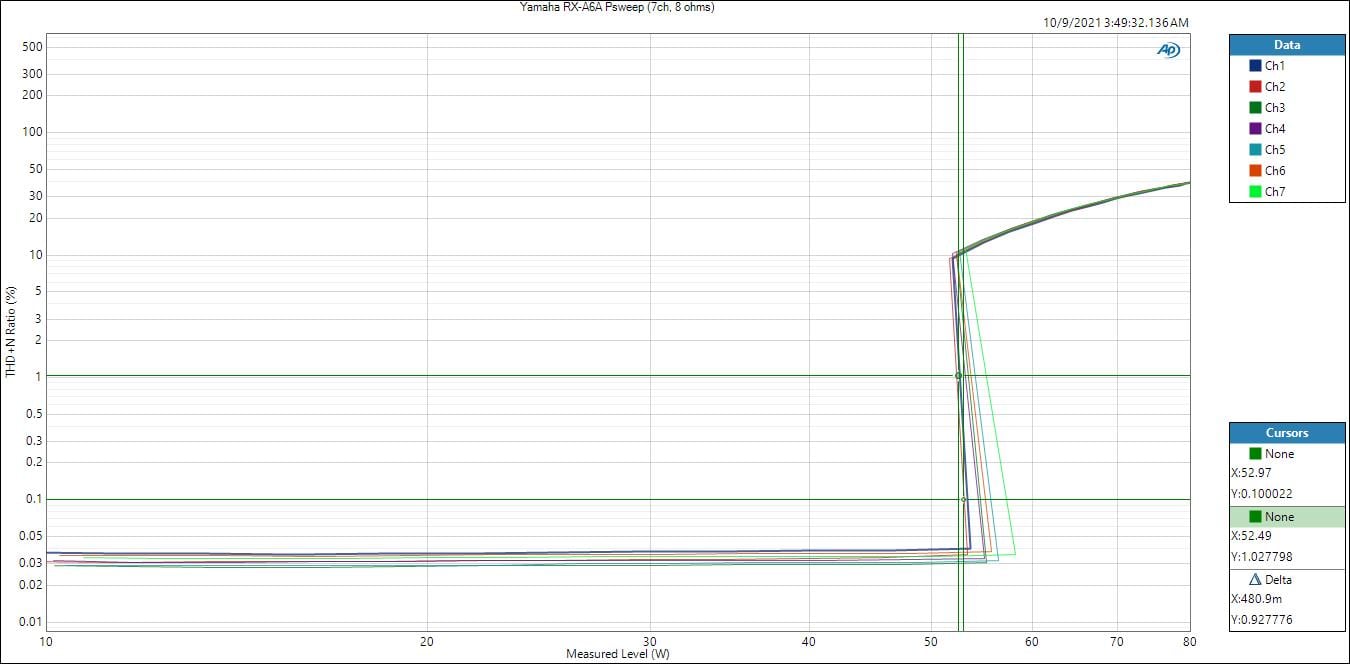Image resolution: width=1350 pixels, height=664 pixels.
Task: Toggle the Ch3 dark green trace marker
Action: (1255, 108)
